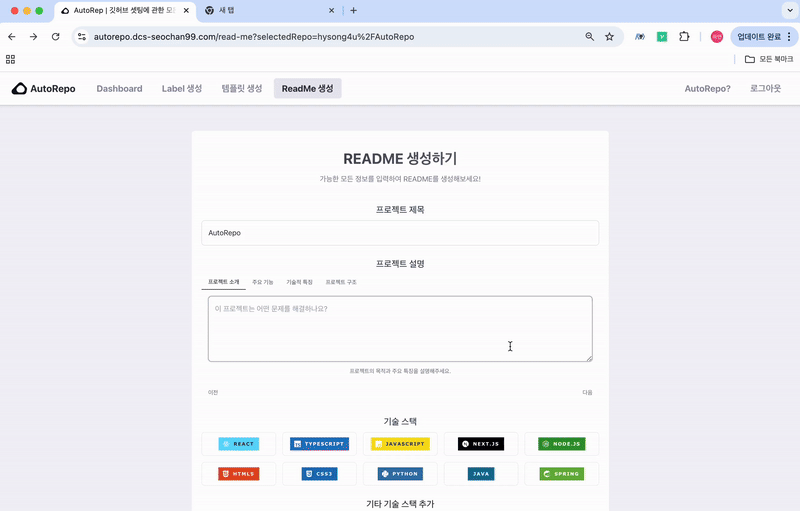
Task: Click the green extension icon in toolbar
Action: point(662,37)
